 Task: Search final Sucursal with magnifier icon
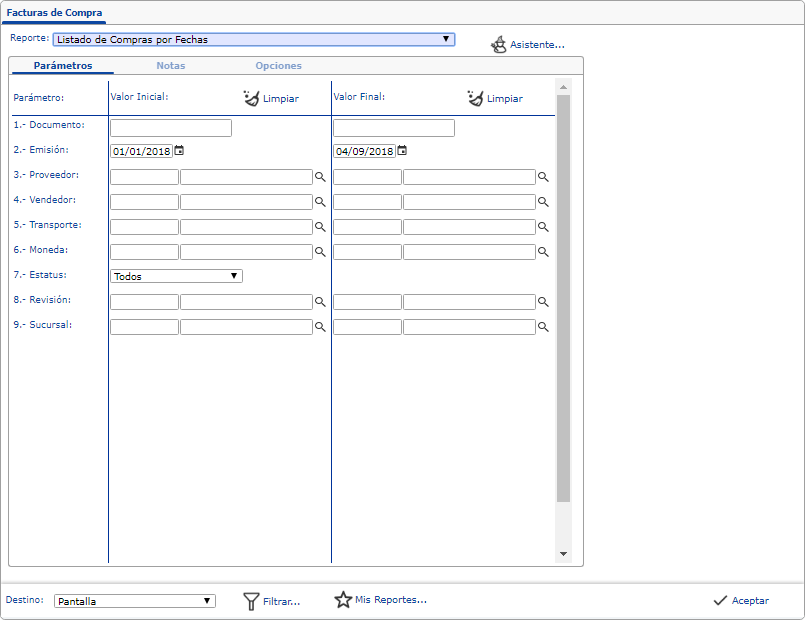pos(544,327)
